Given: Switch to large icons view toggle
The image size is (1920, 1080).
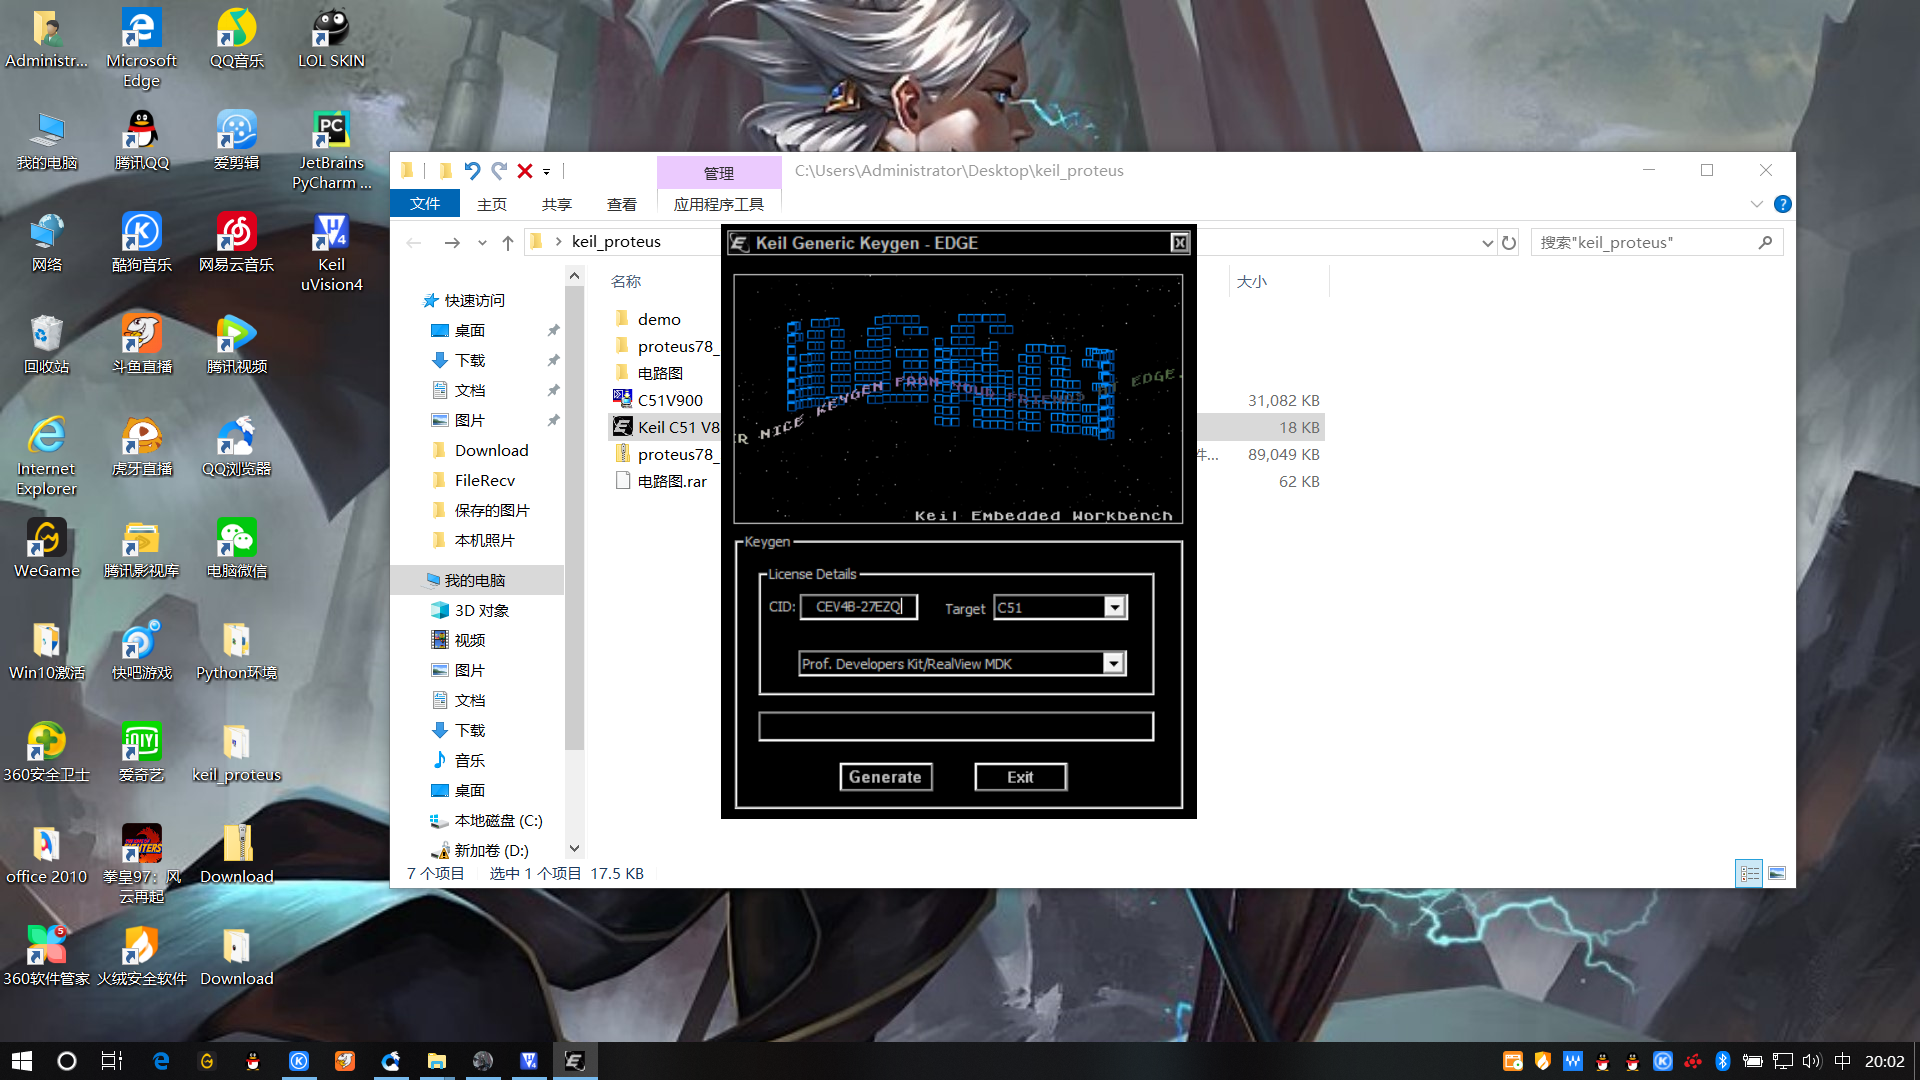Looking at the screenshot, I should tap(1777, 873).
